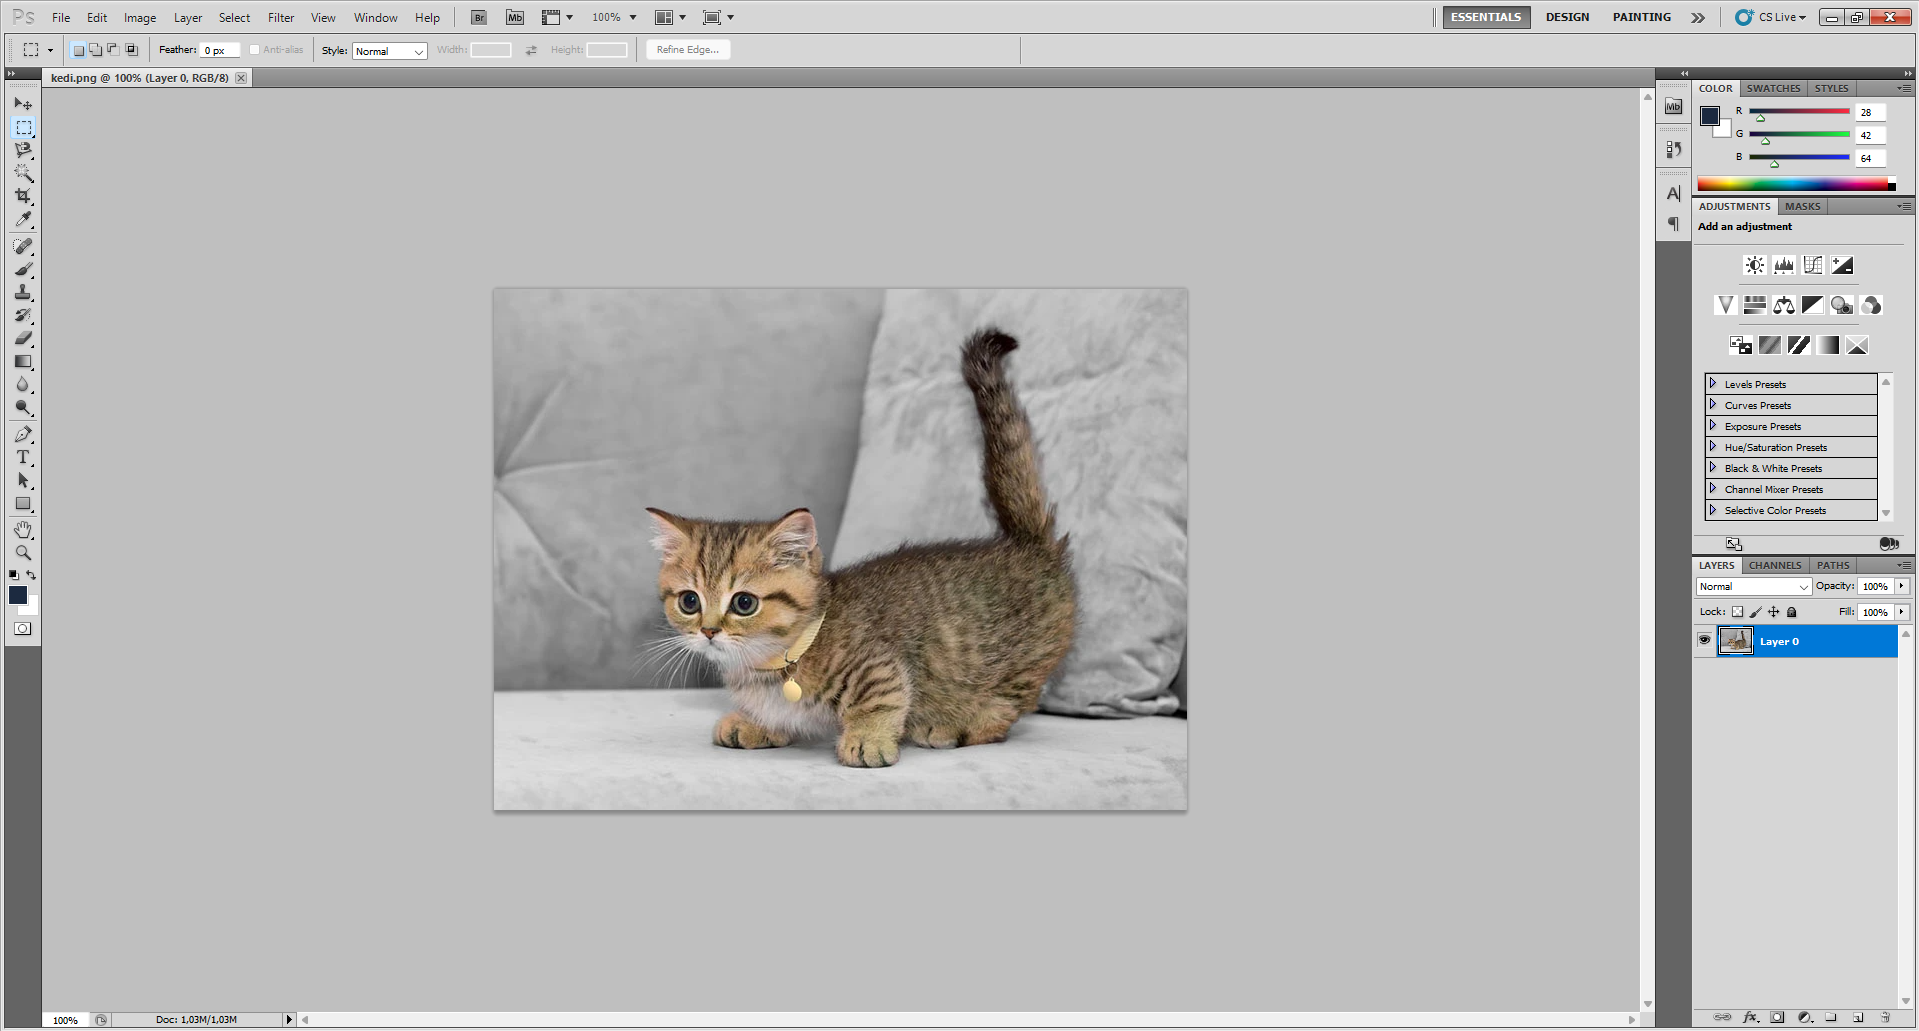1919x1031 pixels.
Task: Open the layer blend mode dropdown
Action: point(1752,586)
